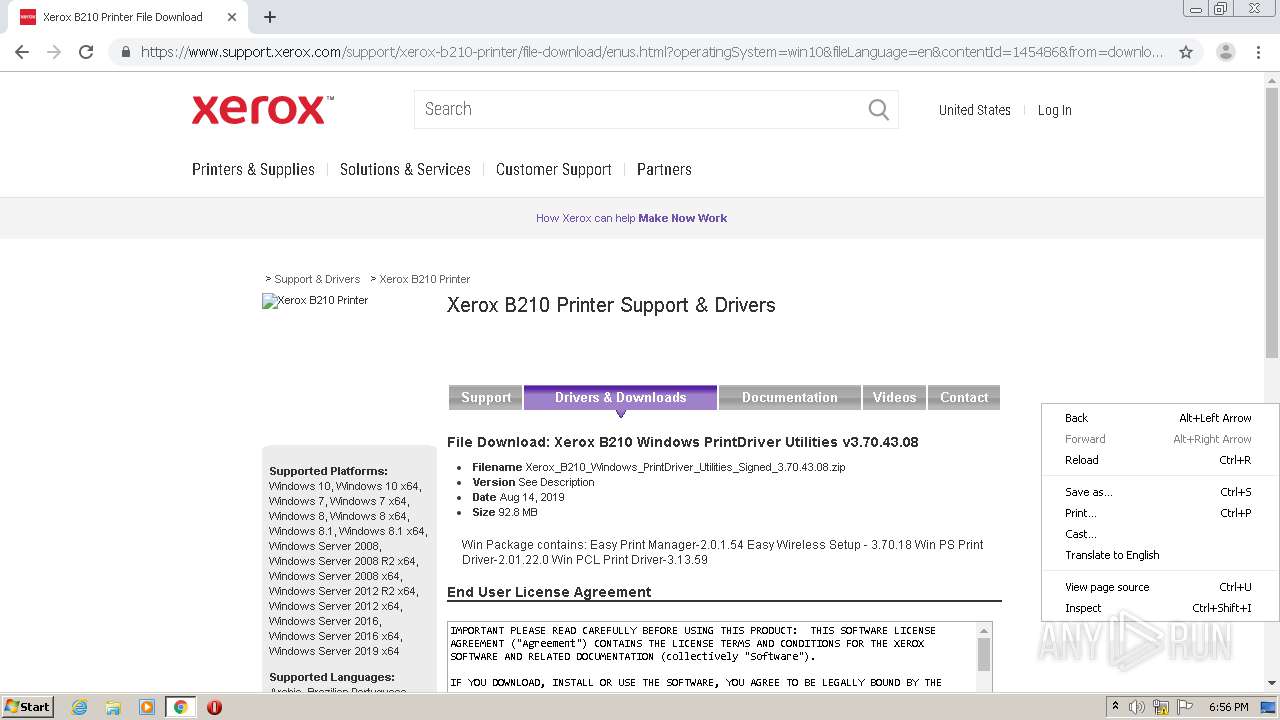
Task: Choose Print... in the context menu
Action: coord(1159,513)
